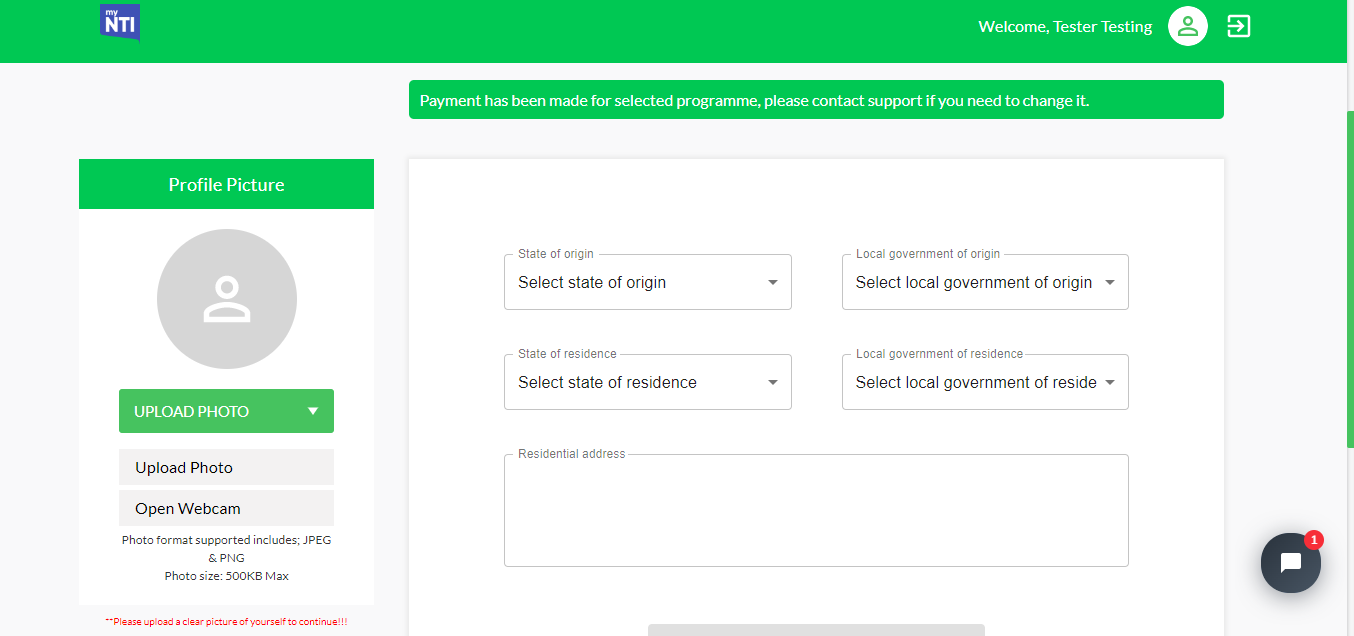Image resolution: width=1354 pixels, height=636 pixels.
Task: Open Local government of residence dropdown
Action: point(985,382)
